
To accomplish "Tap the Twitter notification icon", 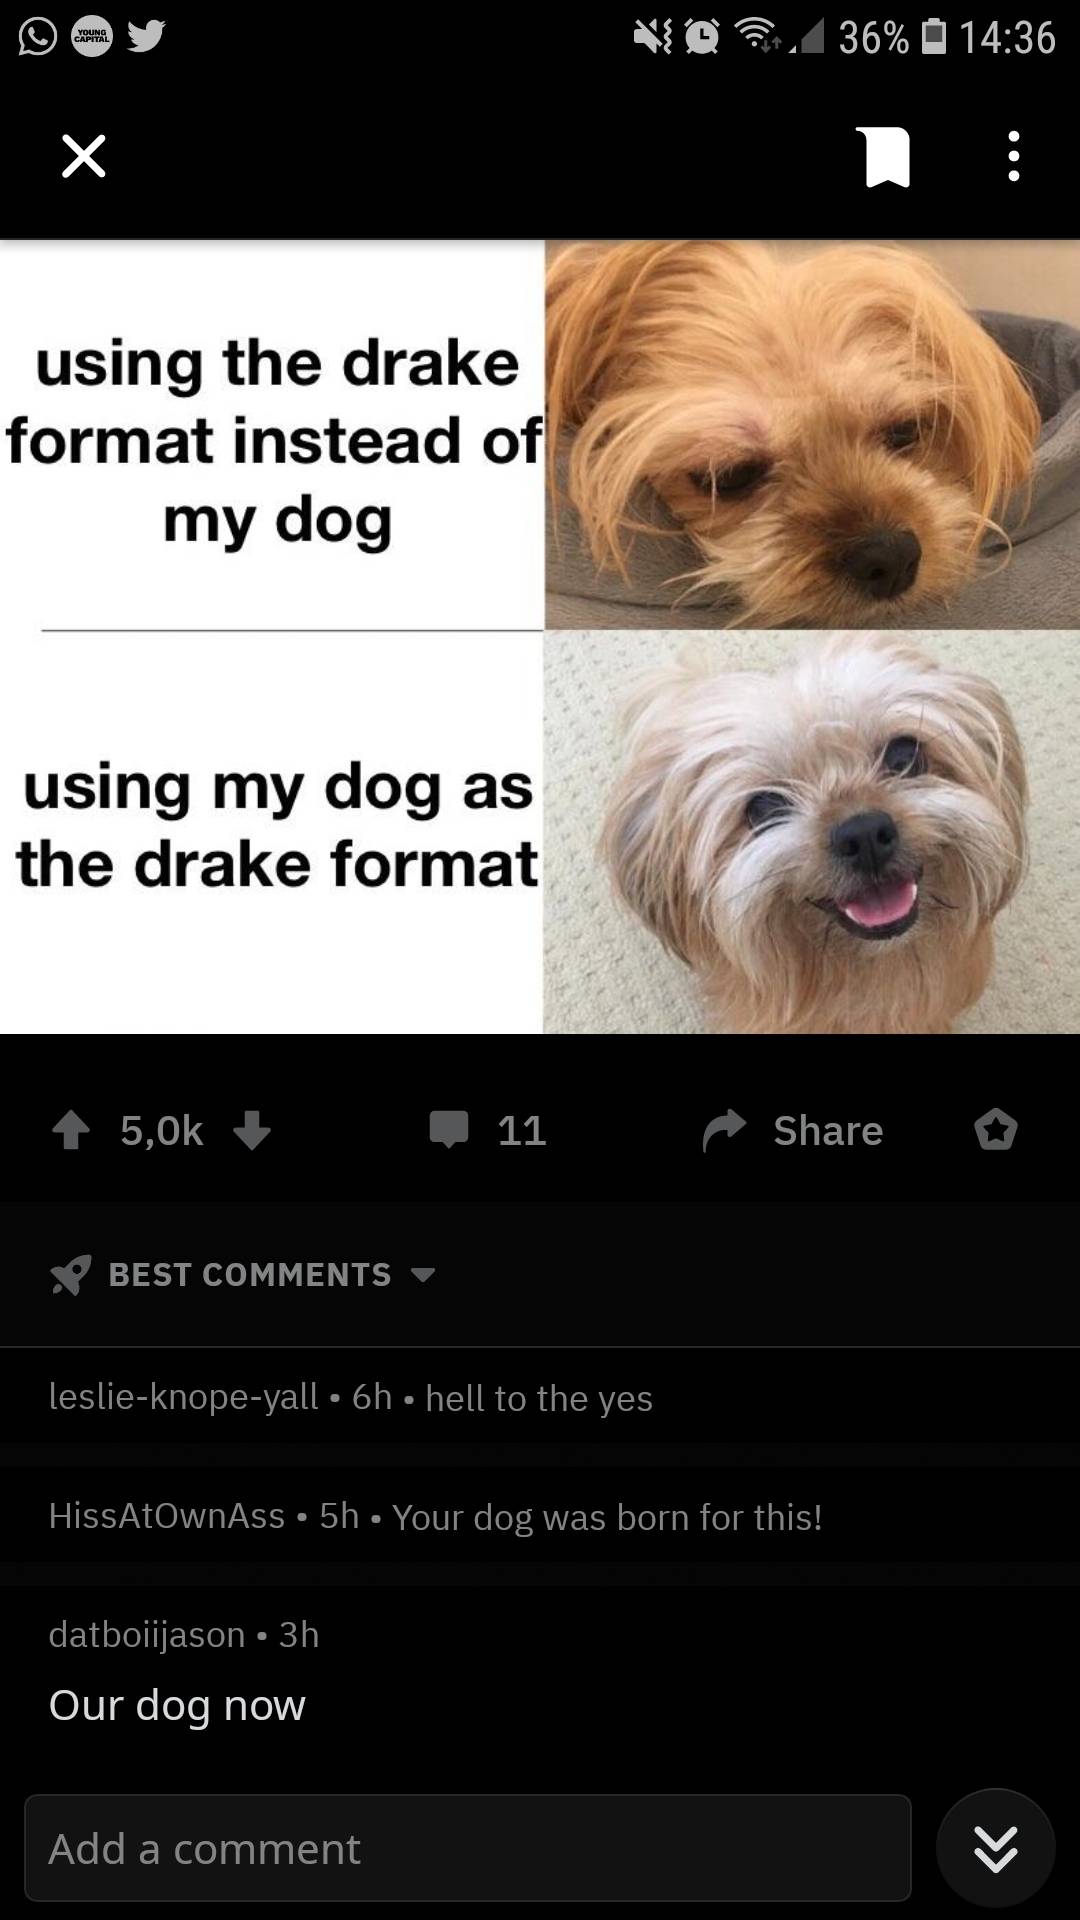I will pyautogui.click(x=145, y=37).
